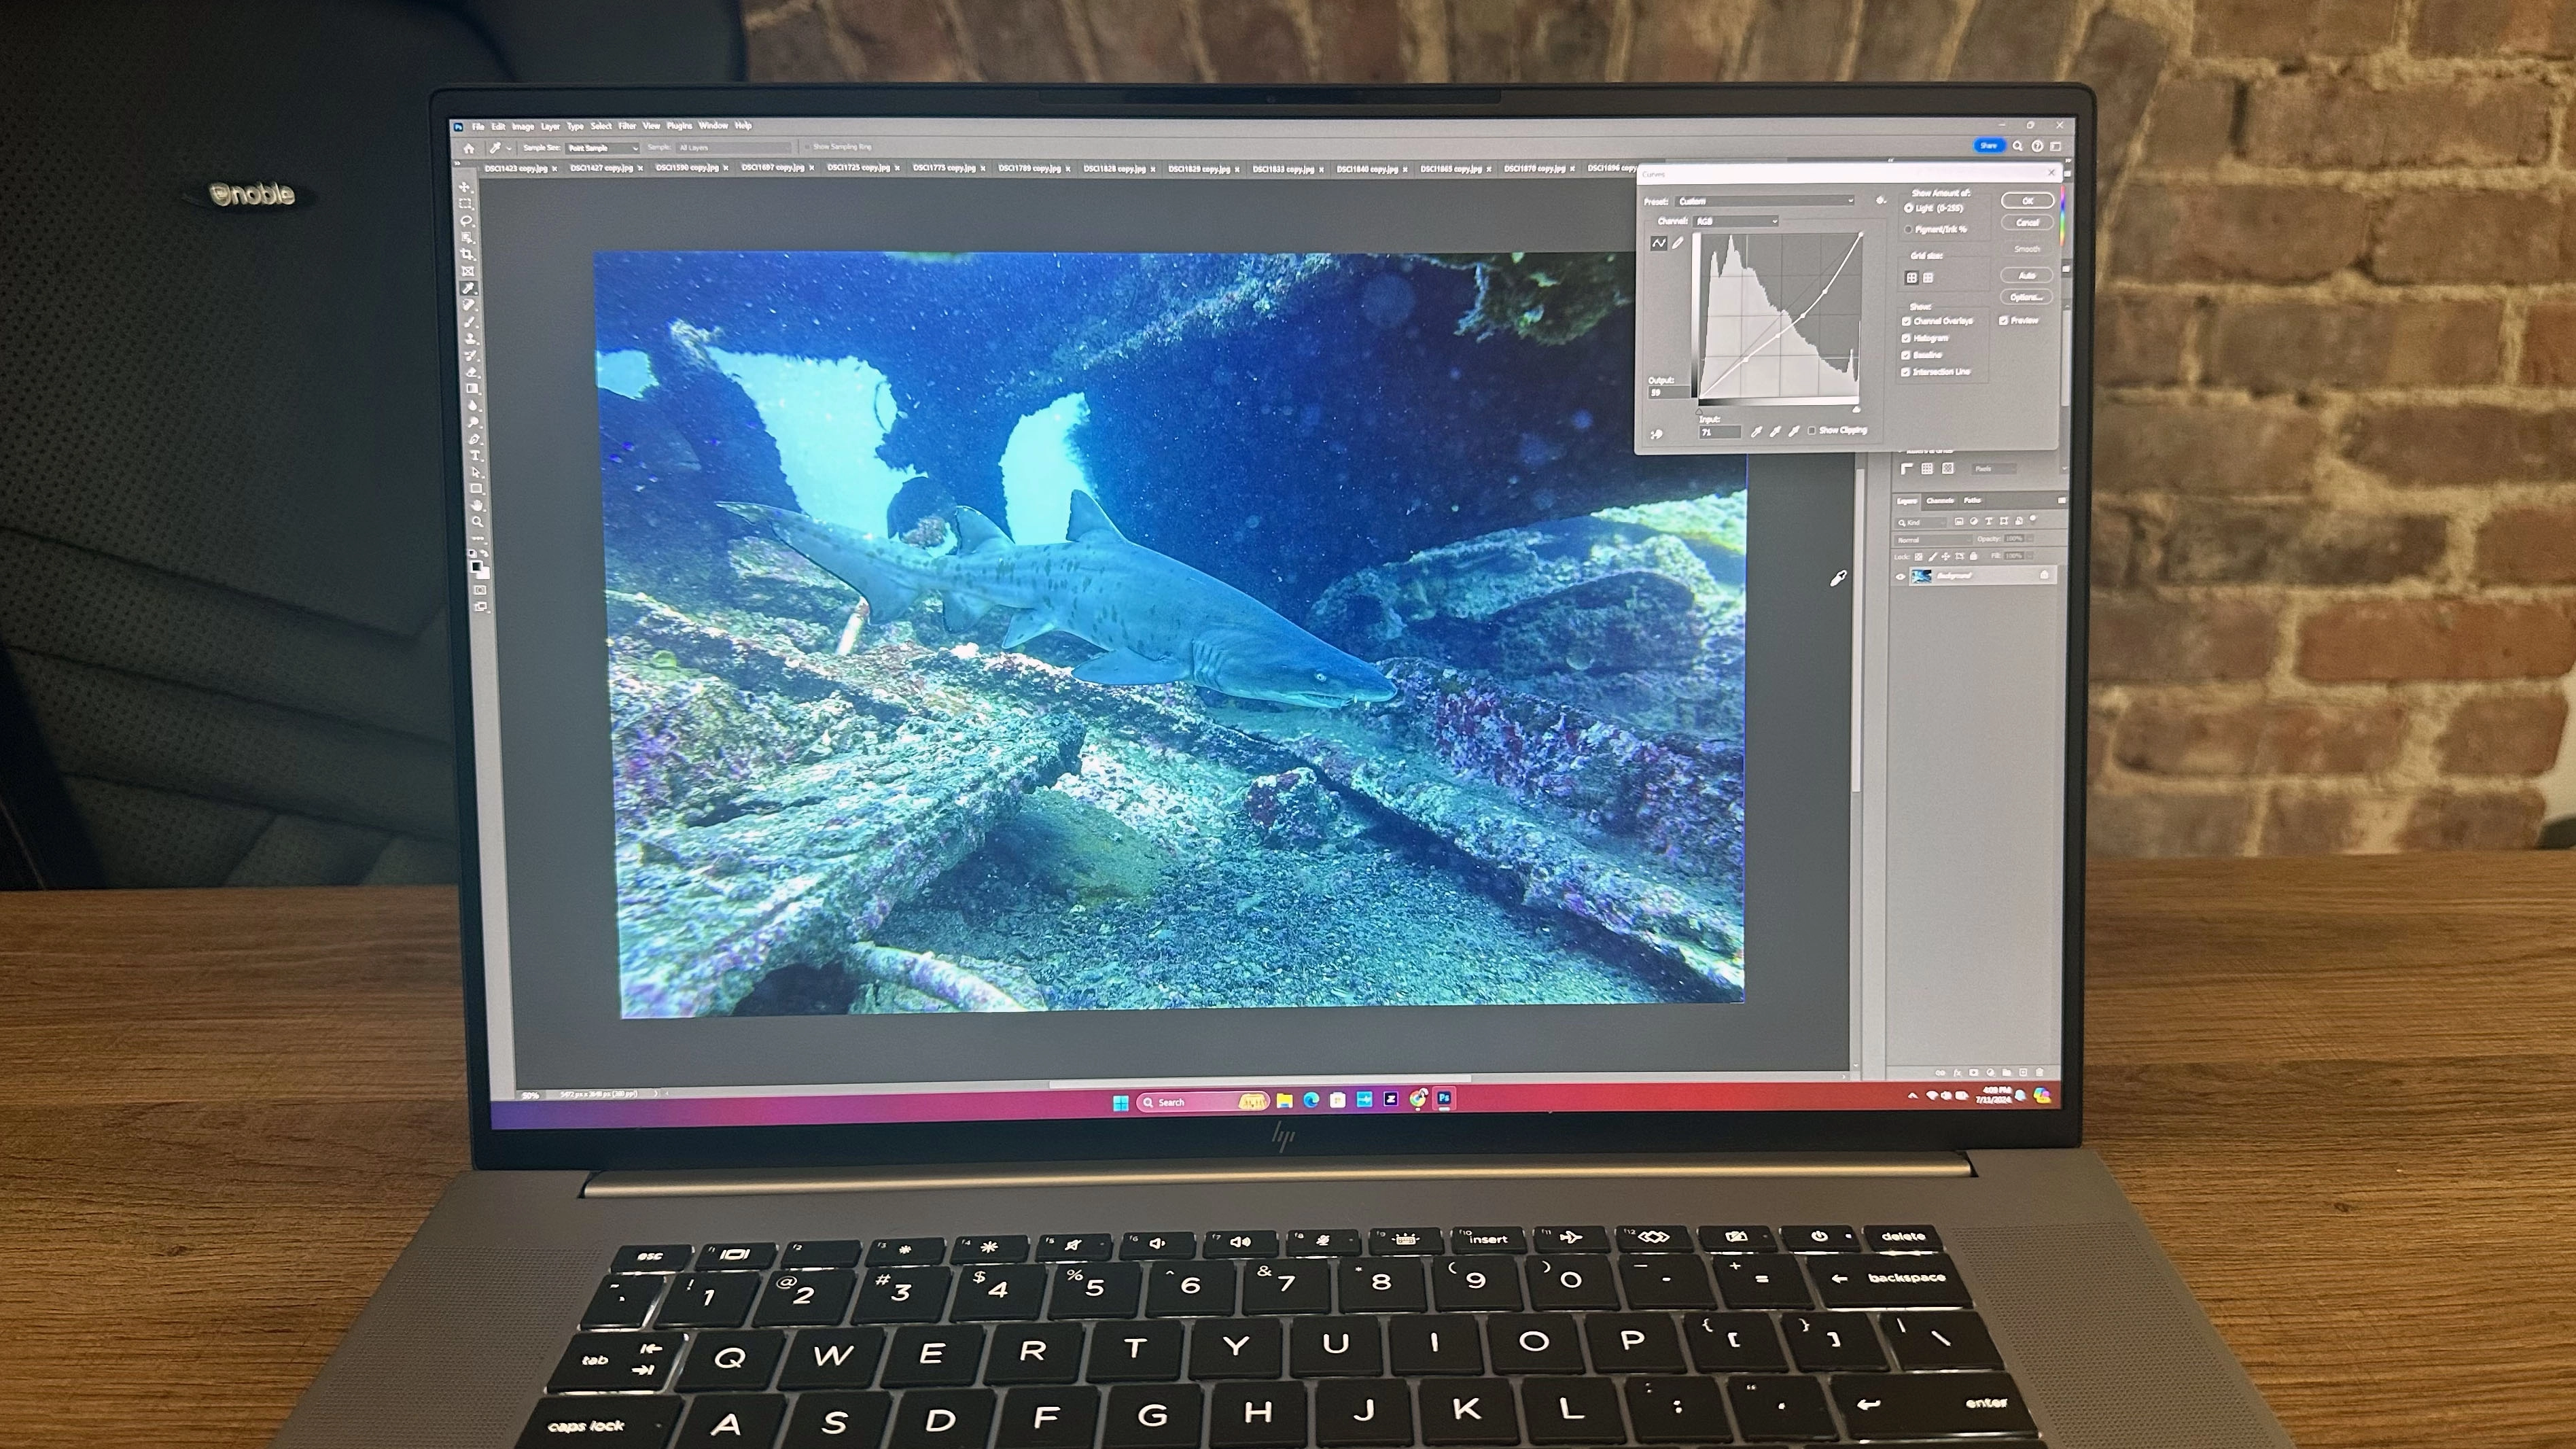Open the Channel RGB dropdown
2576x1449 pixels.
[x=1735, y=221]
